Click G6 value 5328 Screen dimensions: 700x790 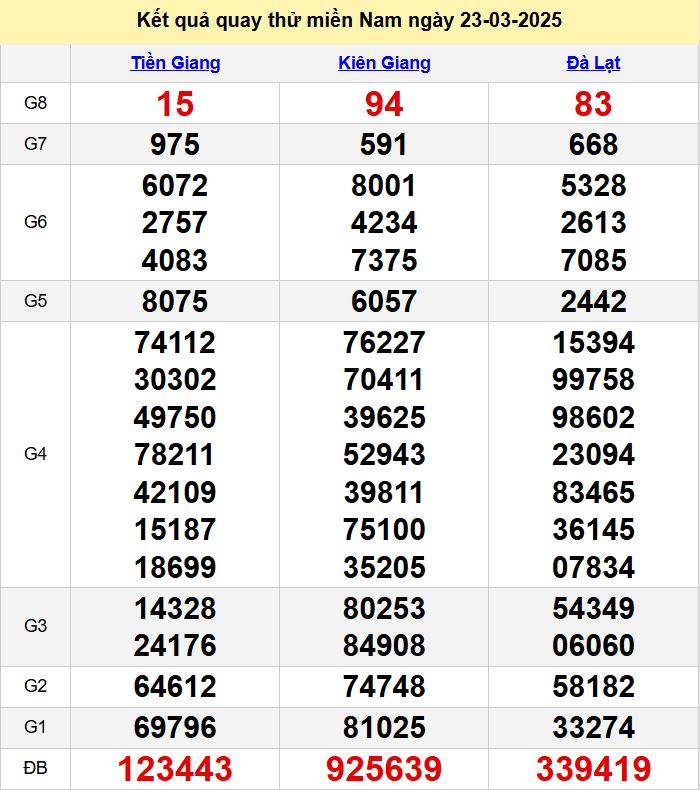pos(594,185)
